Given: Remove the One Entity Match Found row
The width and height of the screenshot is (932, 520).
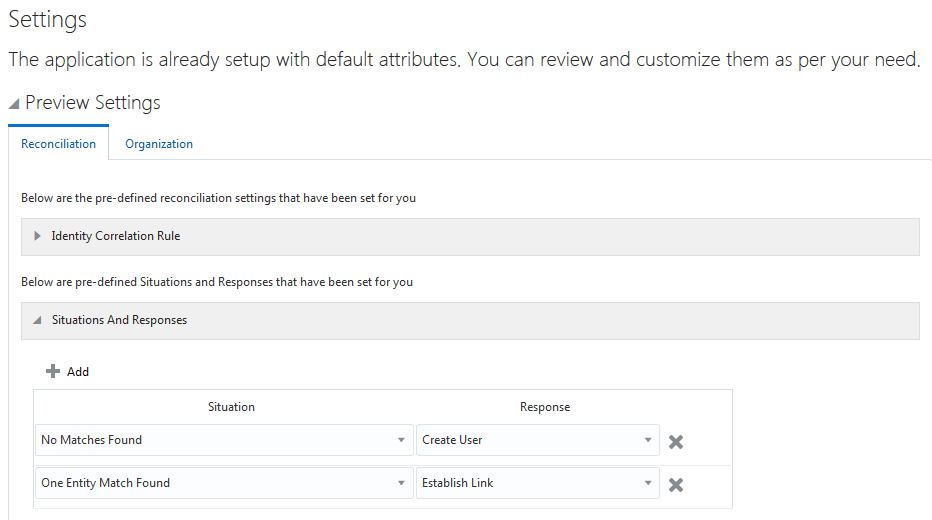Looking at the screenshot, I should click(676, 484).
